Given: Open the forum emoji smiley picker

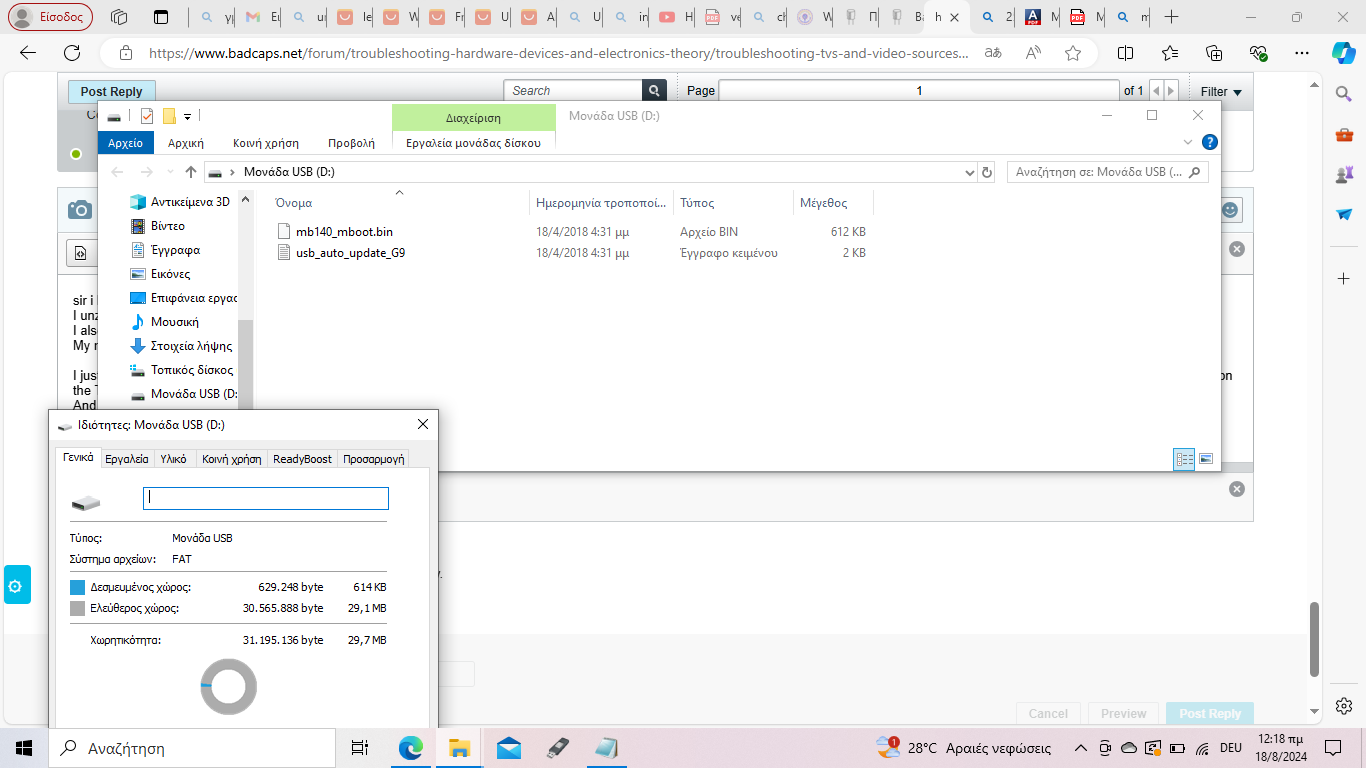Looking at the screenshot, I should [x=1230, y=210].
